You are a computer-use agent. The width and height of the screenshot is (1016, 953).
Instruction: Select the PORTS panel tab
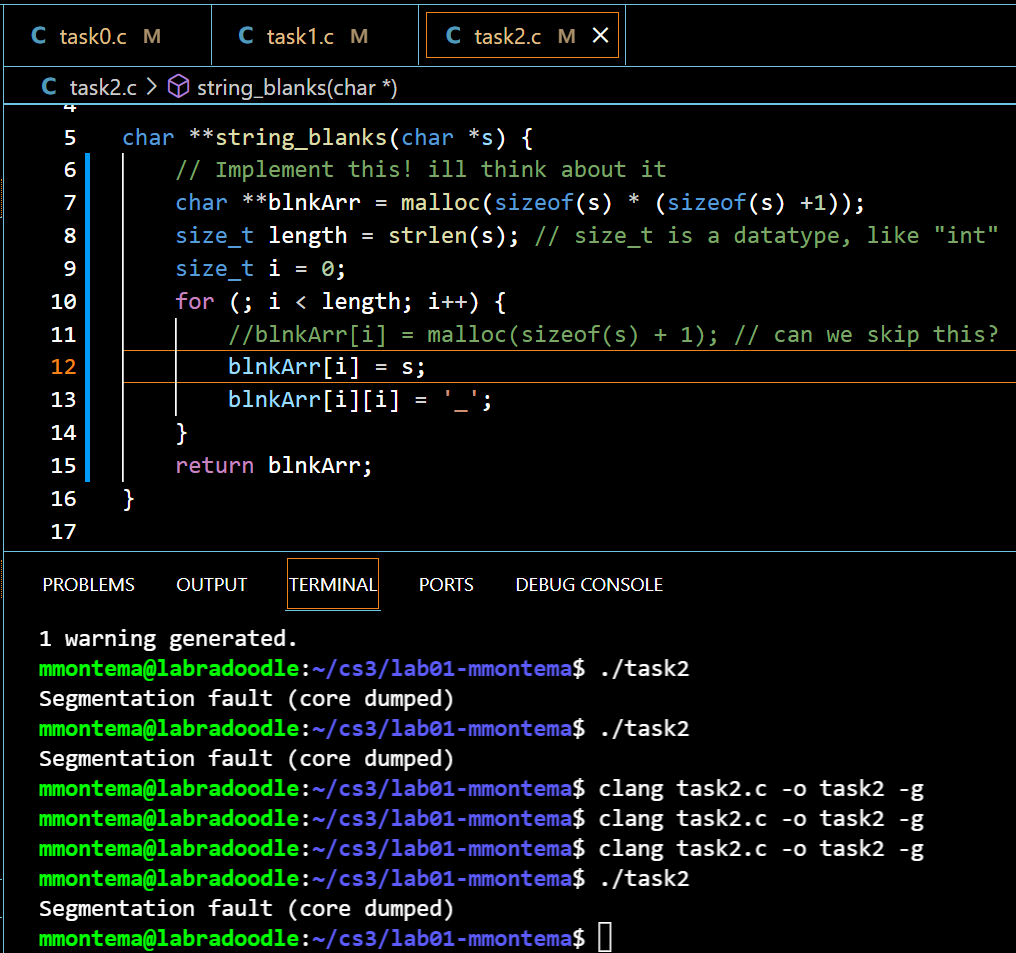[446, 585]
